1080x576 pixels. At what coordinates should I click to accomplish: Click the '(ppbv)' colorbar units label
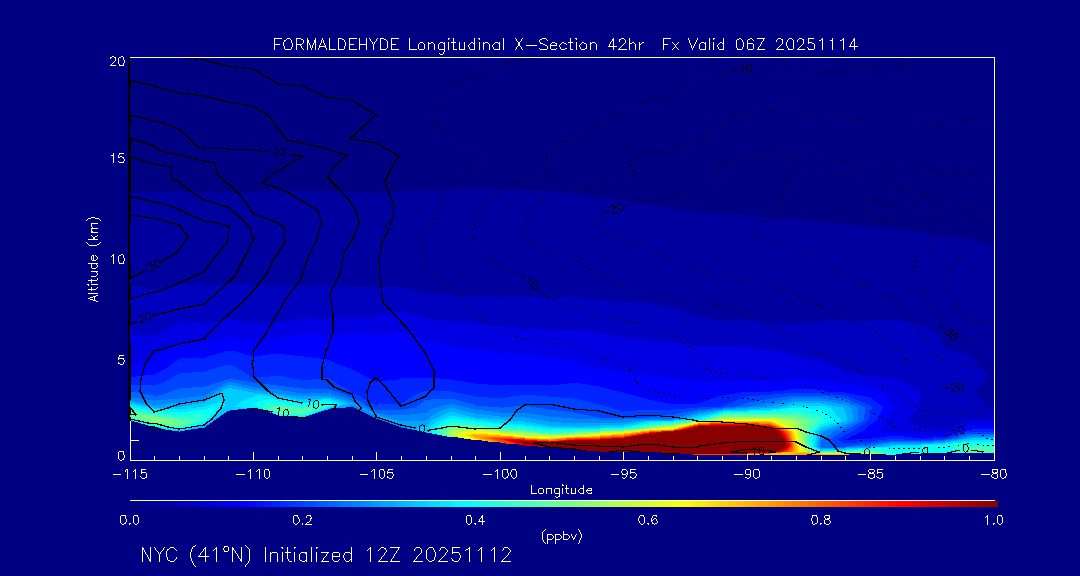point(561,537)
